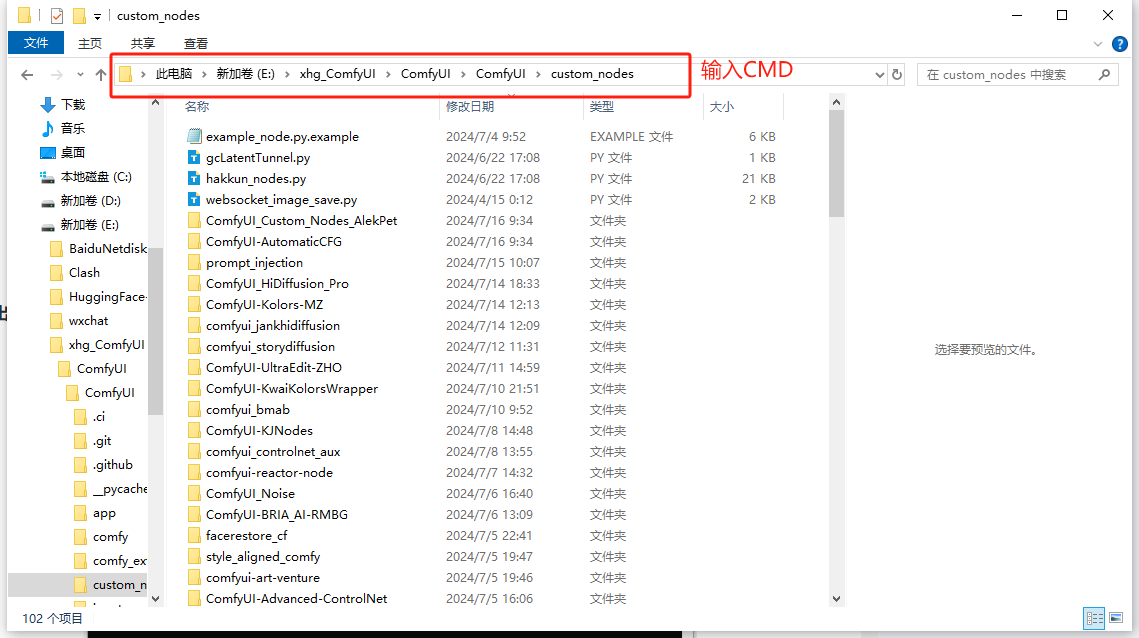
Task: Expand the ribbon with the chevron
Action: [1099, 44]
